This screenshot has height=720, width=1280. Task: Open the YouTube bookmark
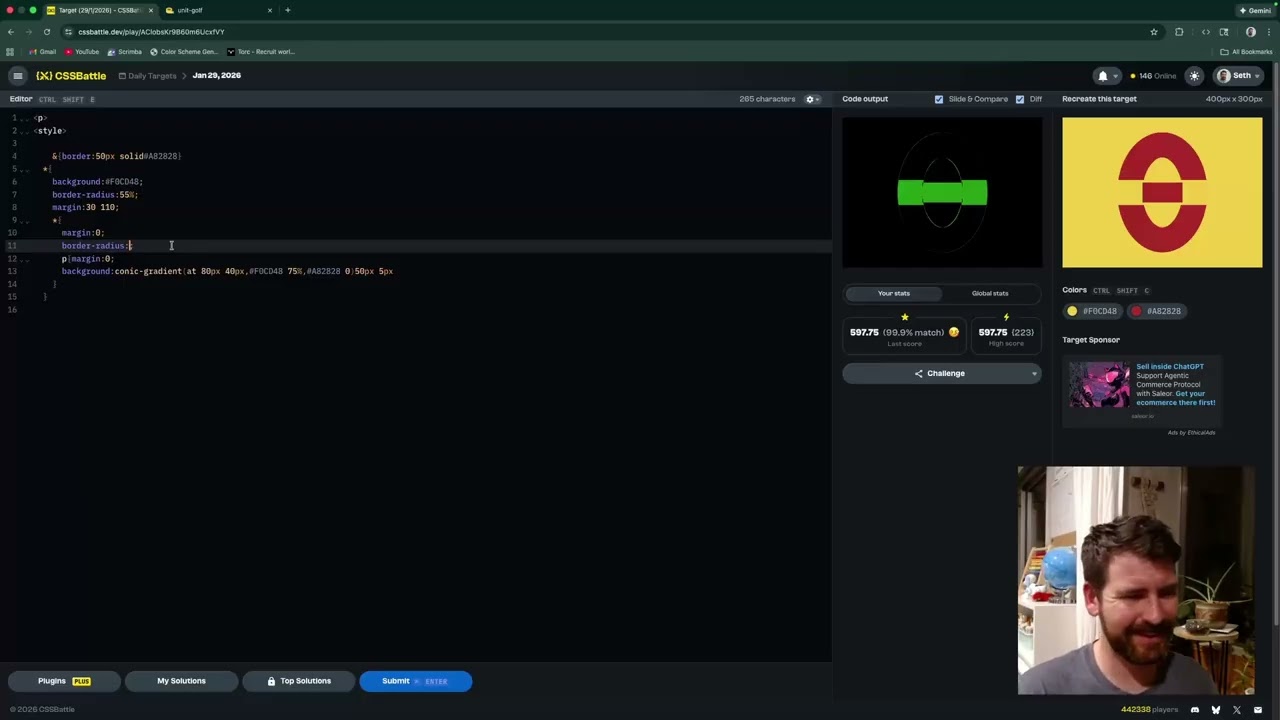[x=82, y=52]
